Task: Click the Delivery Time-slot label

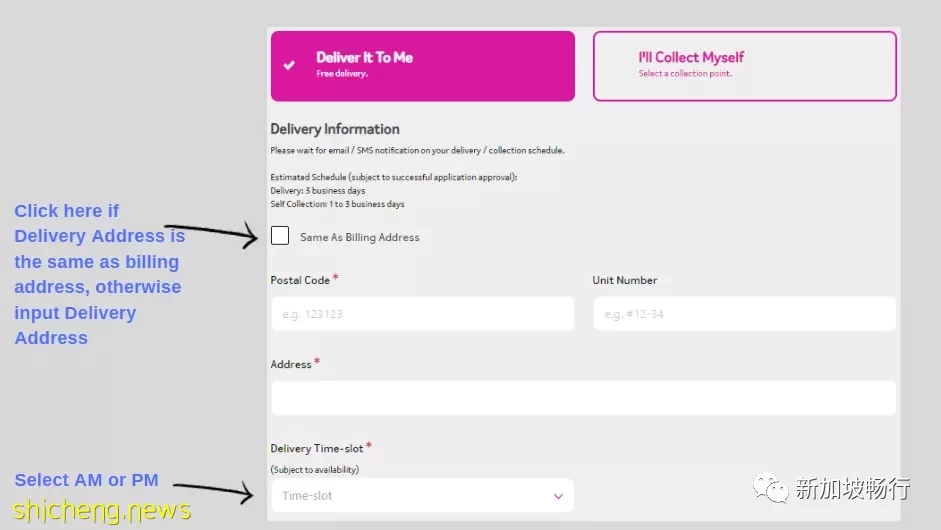Action: [316, 448]
